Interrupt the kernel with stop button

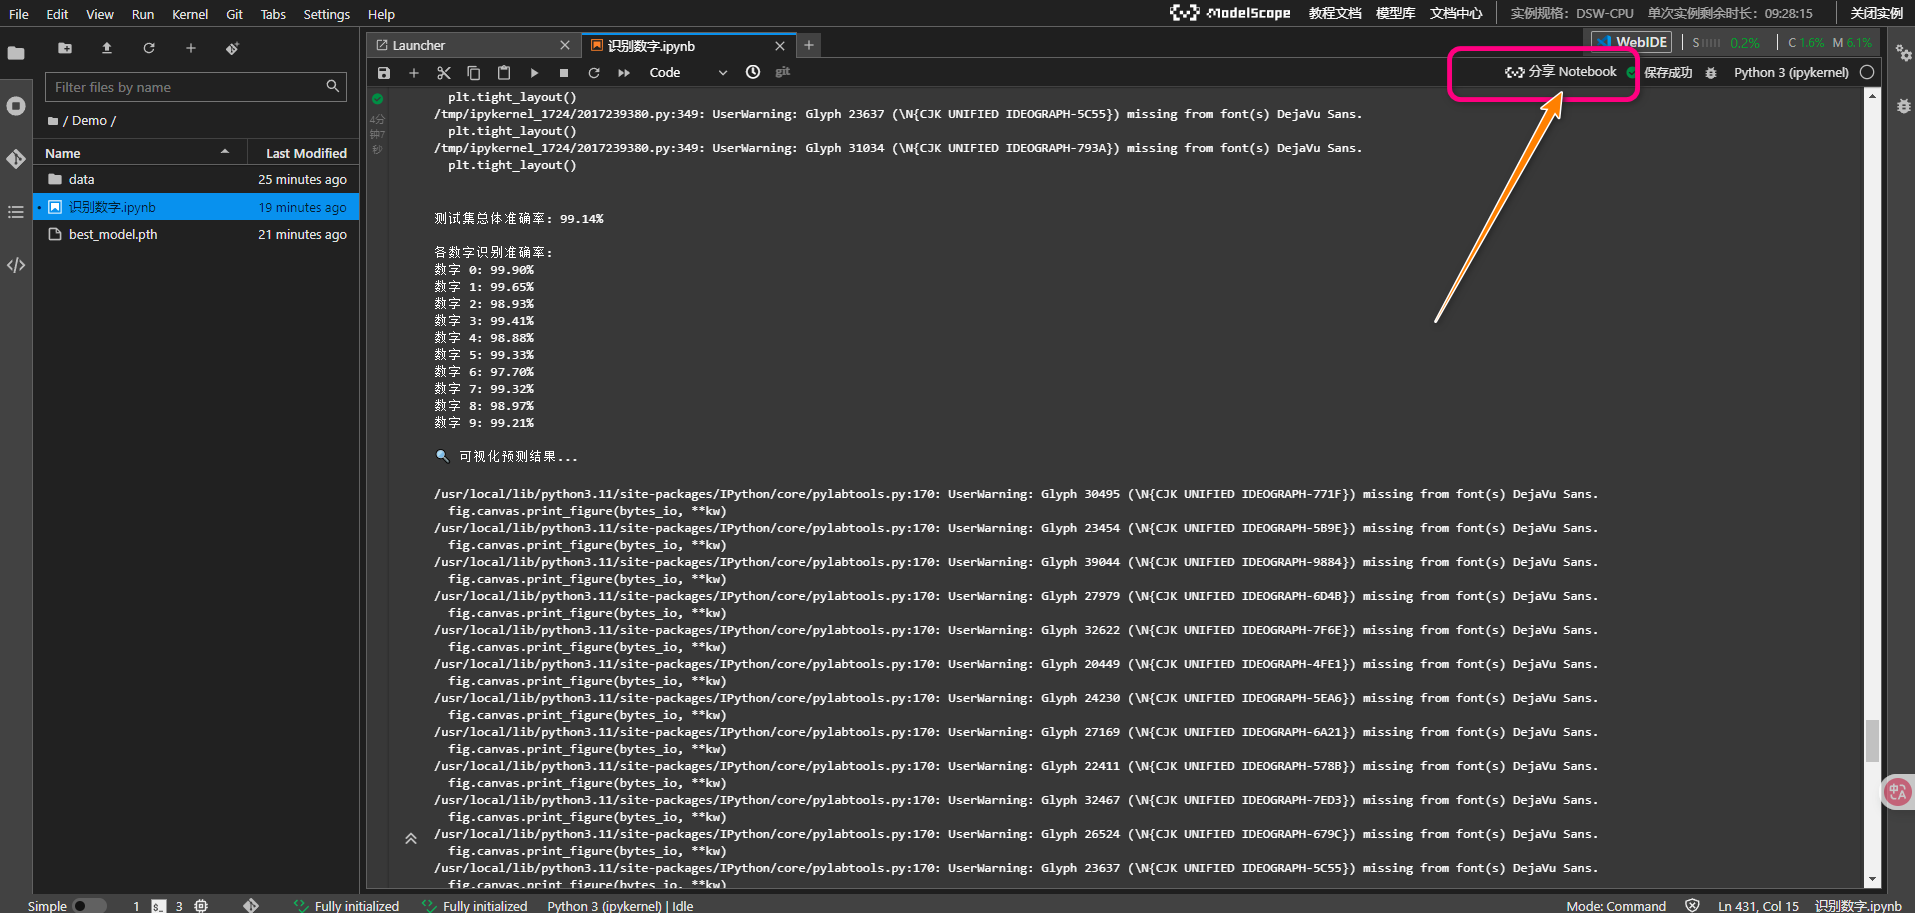(x=564, y=73)
